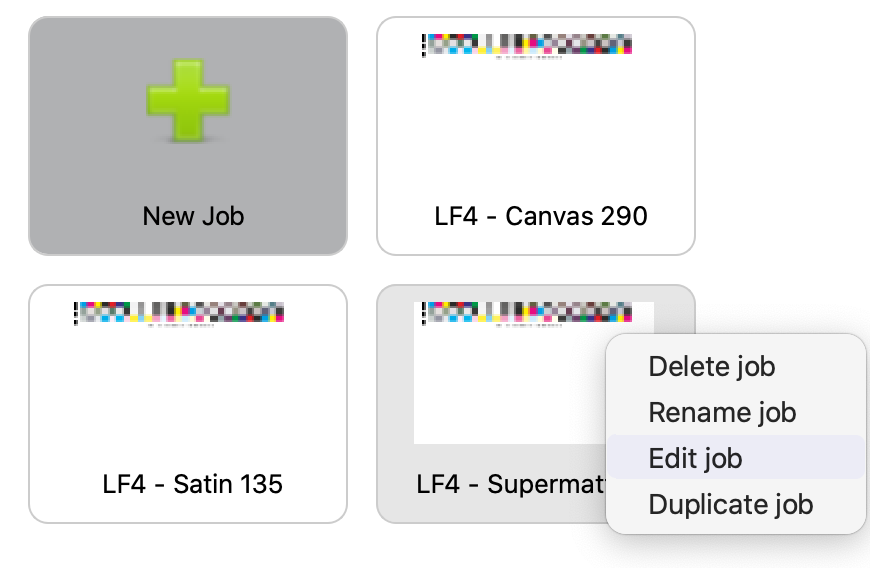Image resolution: width=870 pixels, height=568 pixels.
Task: Click the LF4 - Supermatt job label
Action: click(510, 484)
